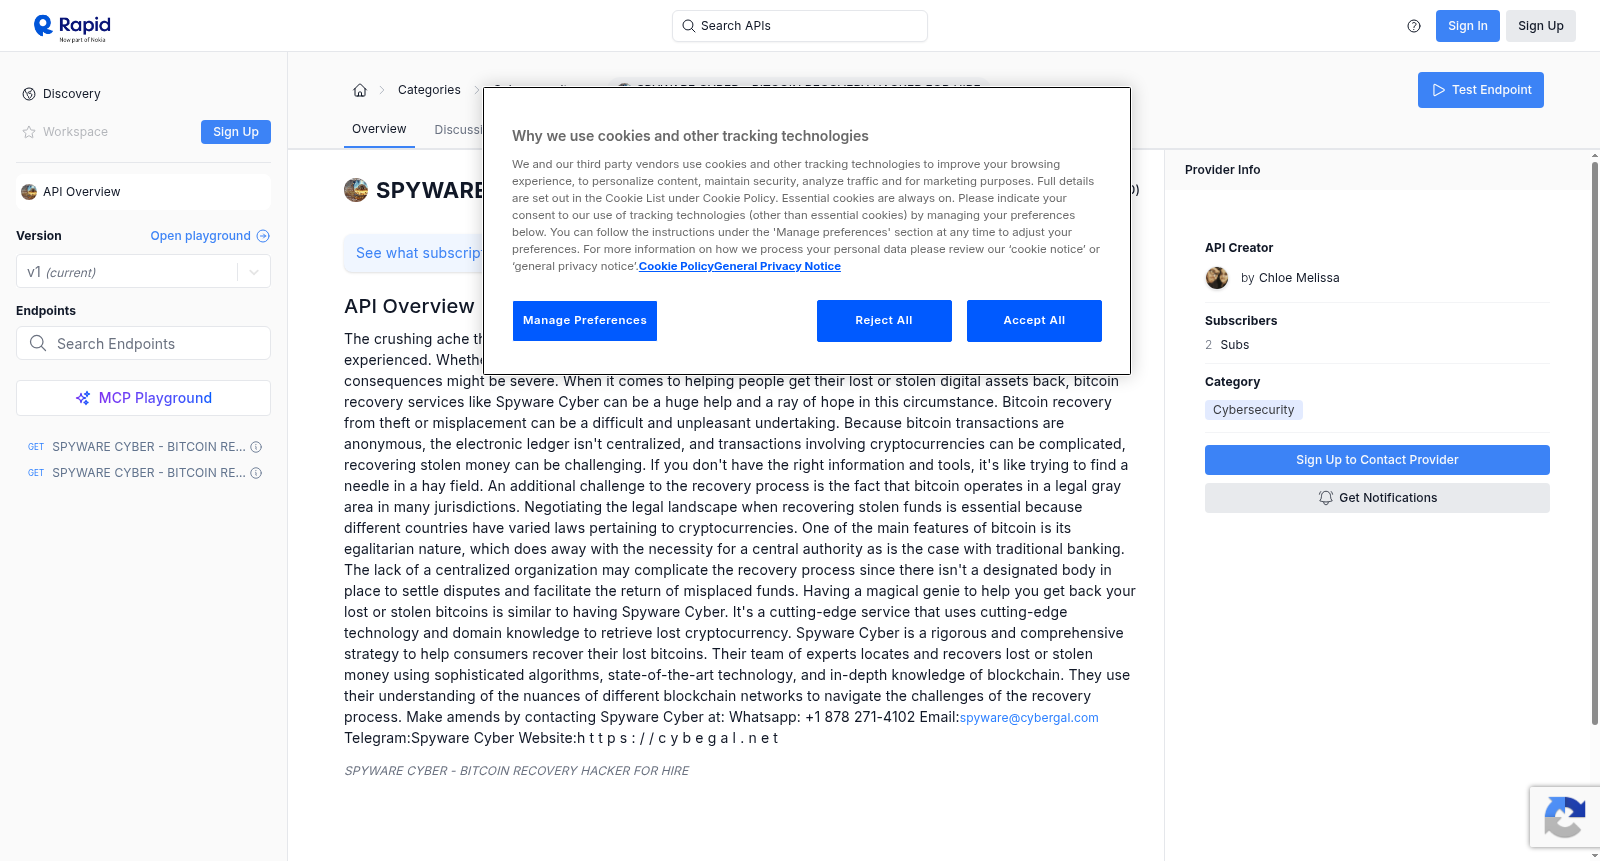The height and width of the screenshot is (861, 1600).
Task: Open the Categories breadcrumb
Action: 429,90
